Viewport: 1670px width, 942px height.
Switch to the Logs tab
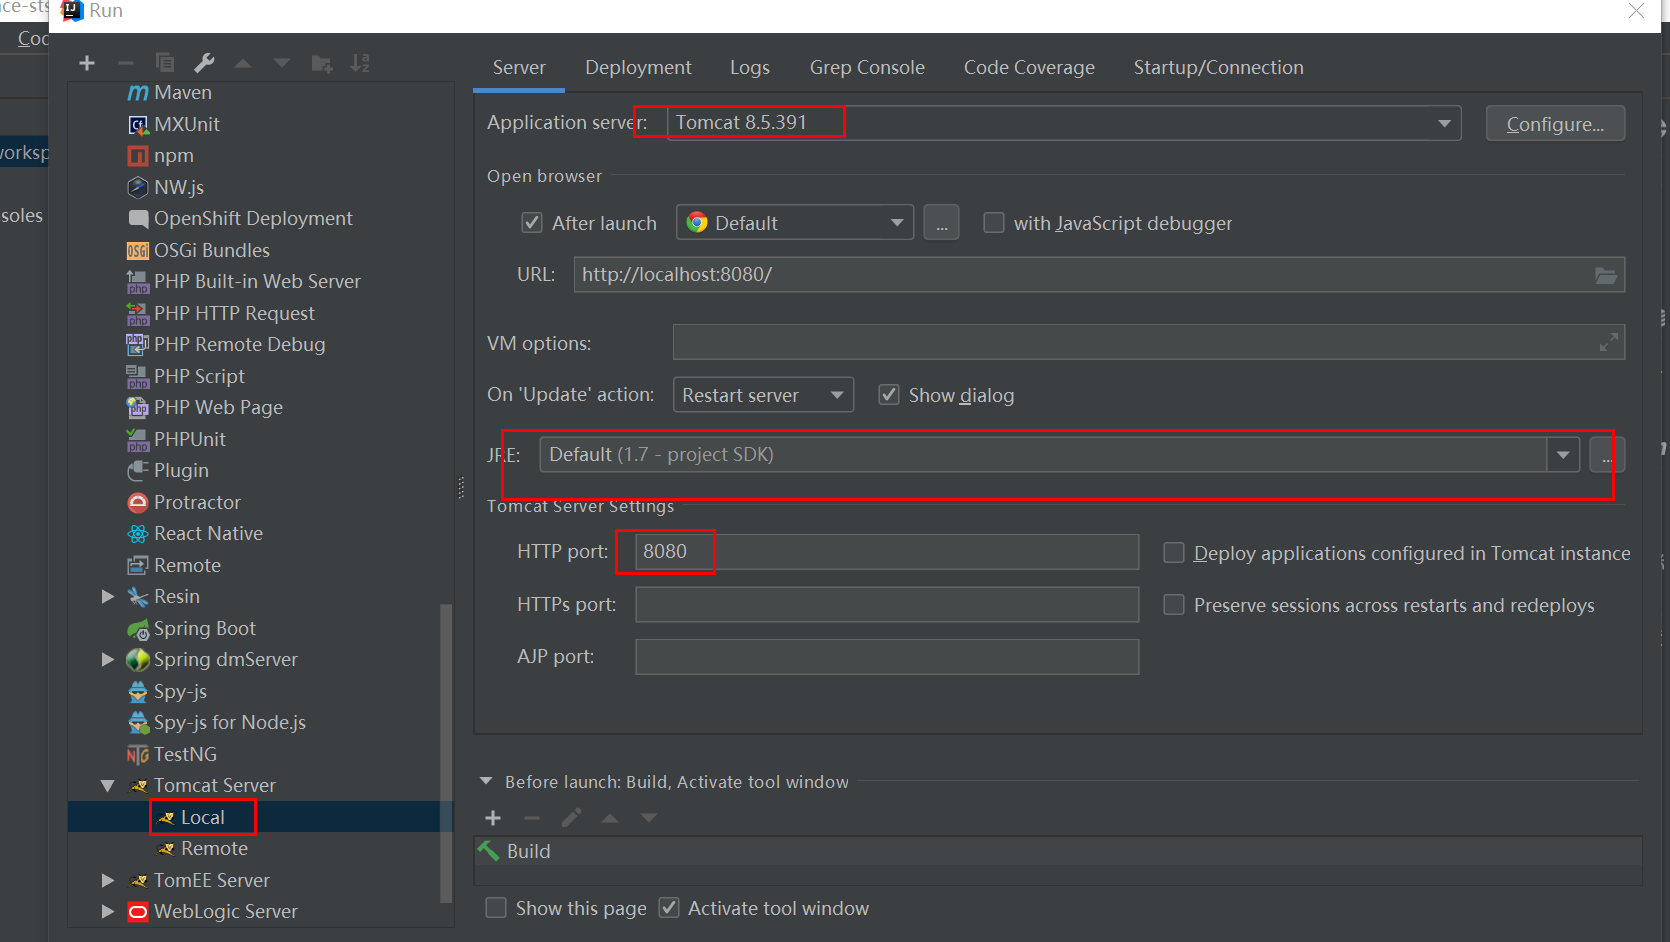coord(750,68)
